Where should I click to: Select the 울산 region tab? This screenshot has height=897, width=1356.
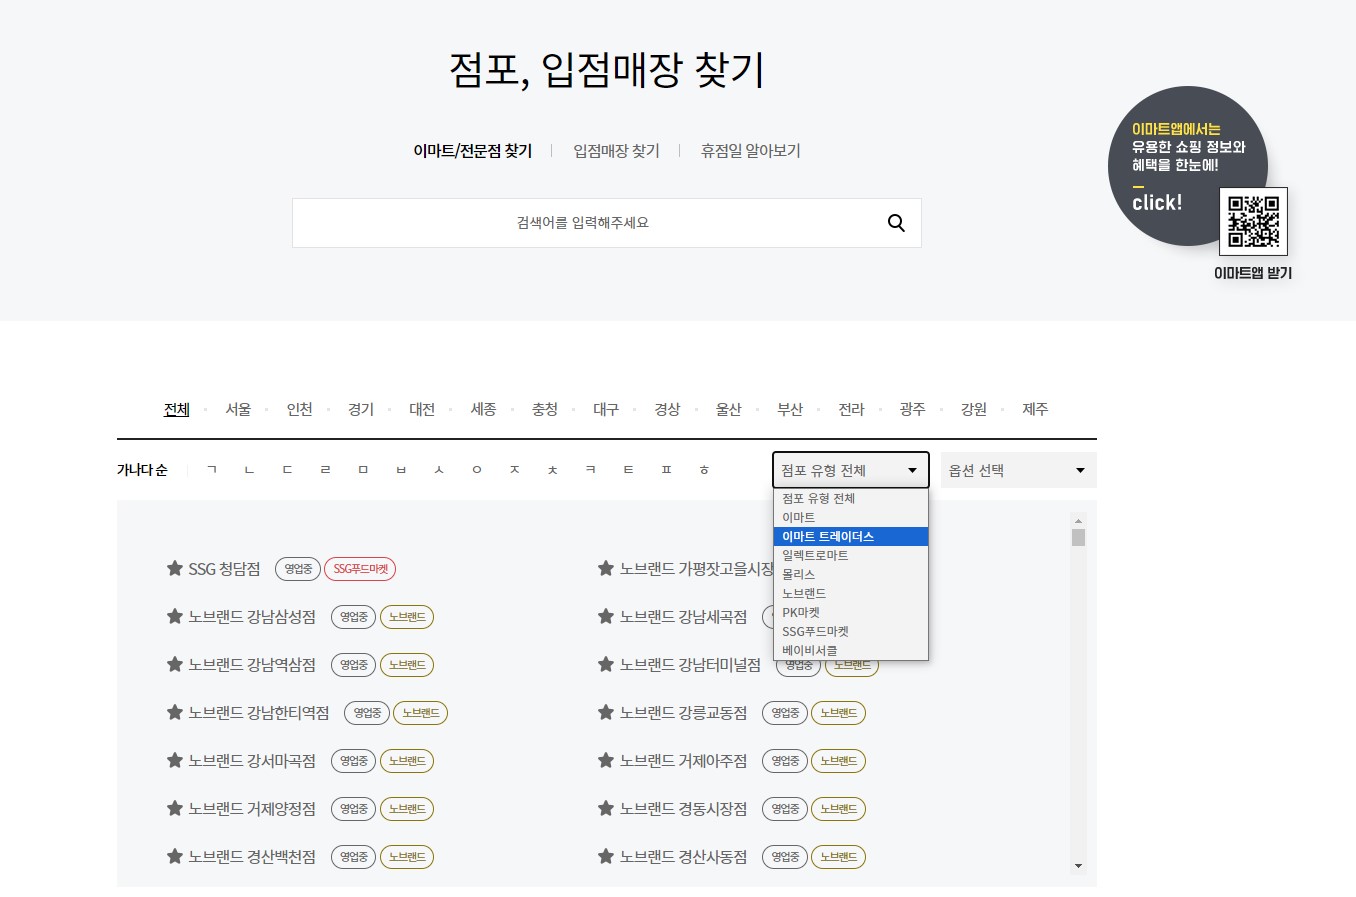click(x=729, y=409)
